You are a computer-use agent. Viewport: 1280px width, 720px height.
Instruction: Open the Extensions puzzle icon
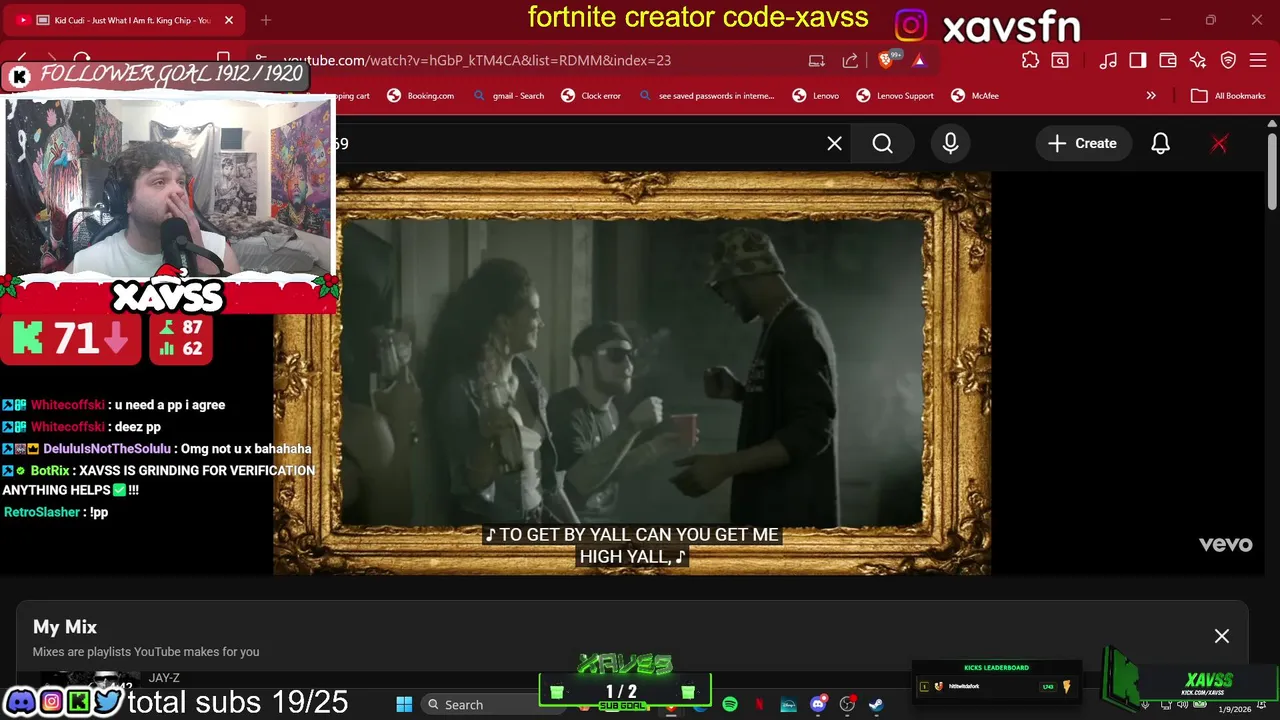[1030, 60]
